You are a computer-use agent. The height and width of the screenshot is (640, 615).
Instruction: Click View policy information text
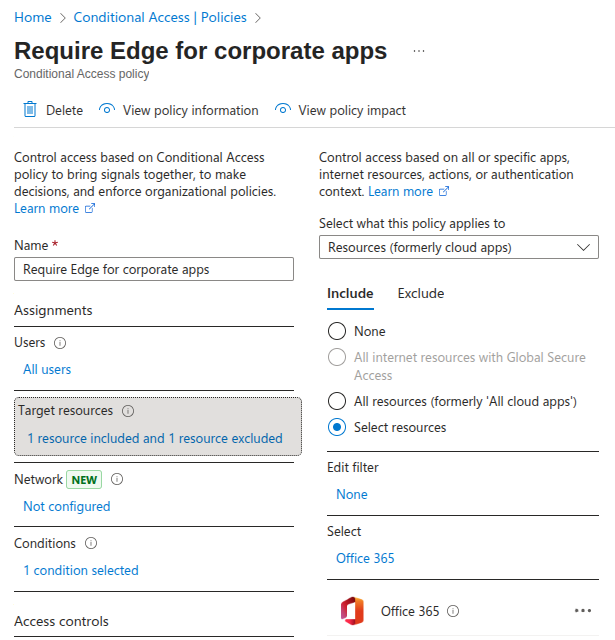(x=191, y=111)
